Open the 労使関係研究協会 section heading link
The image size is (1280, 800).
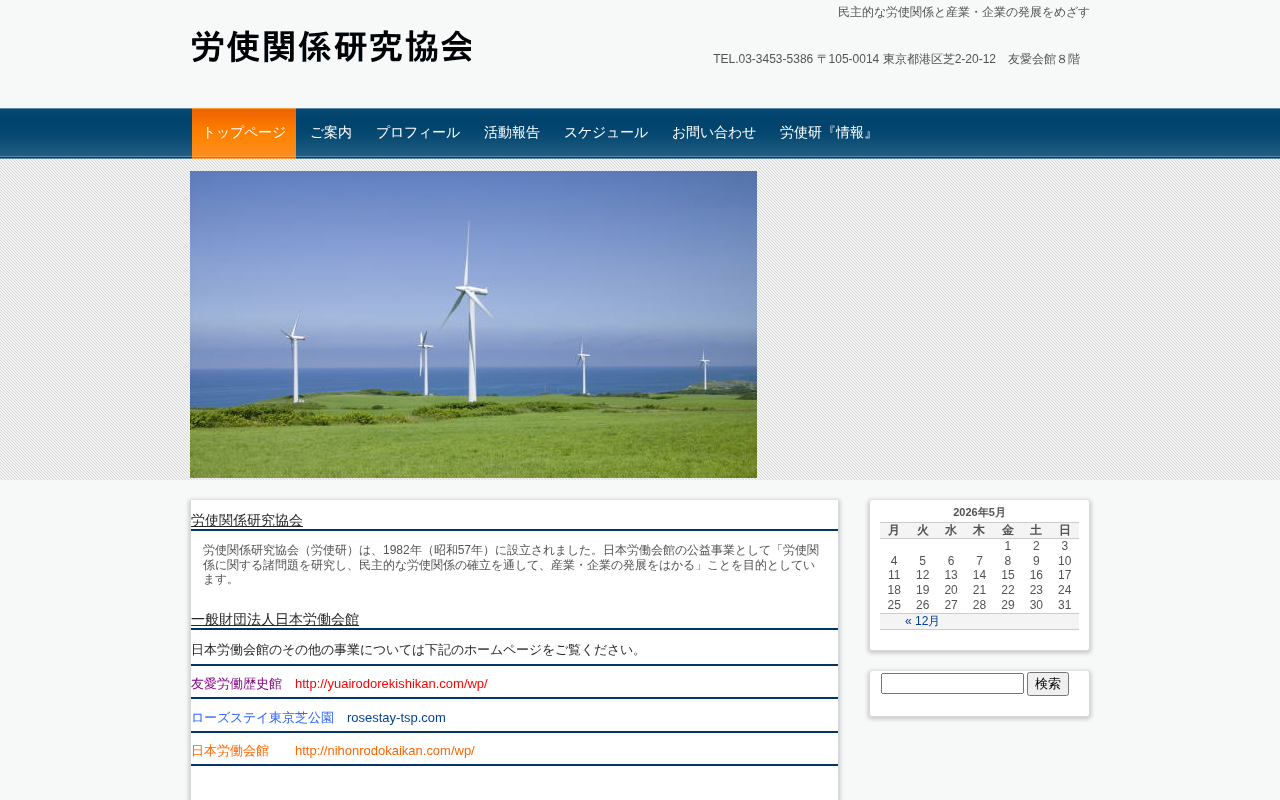[247, 520]
